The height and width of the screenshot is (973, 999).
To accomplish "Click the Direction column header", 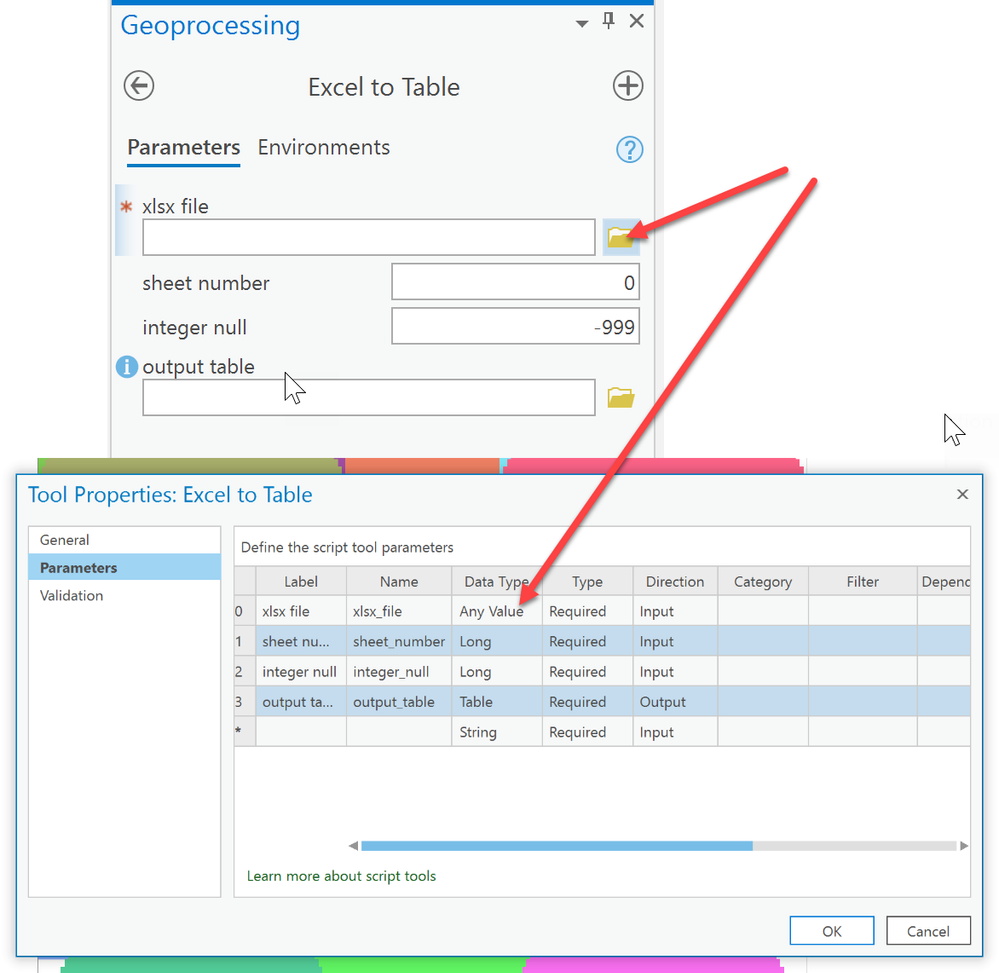I will pos(675,581).
